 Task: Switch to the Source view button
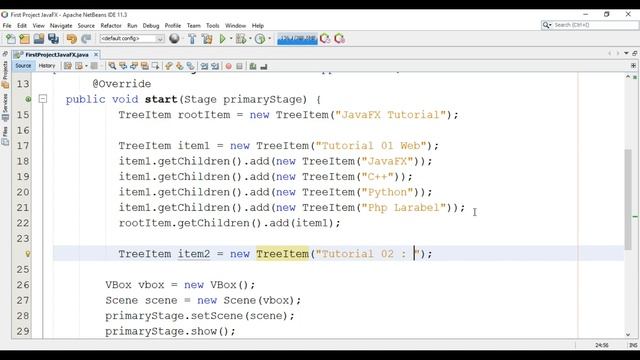pos(23,66)
